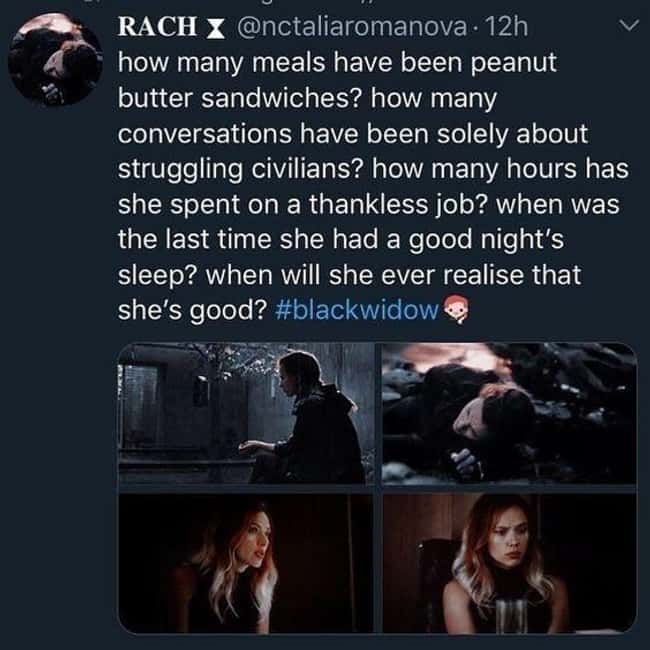This screenshot has width=650, height=650.
Task: Open bottom-right photo of woman with glass
Action: [509, 563]
